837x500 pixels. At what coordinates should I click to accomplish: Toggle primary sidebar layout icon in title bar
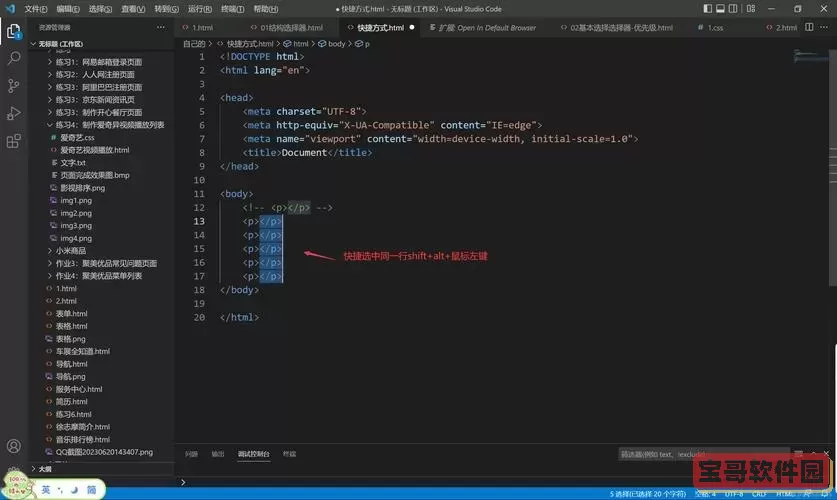pos(707,9)
